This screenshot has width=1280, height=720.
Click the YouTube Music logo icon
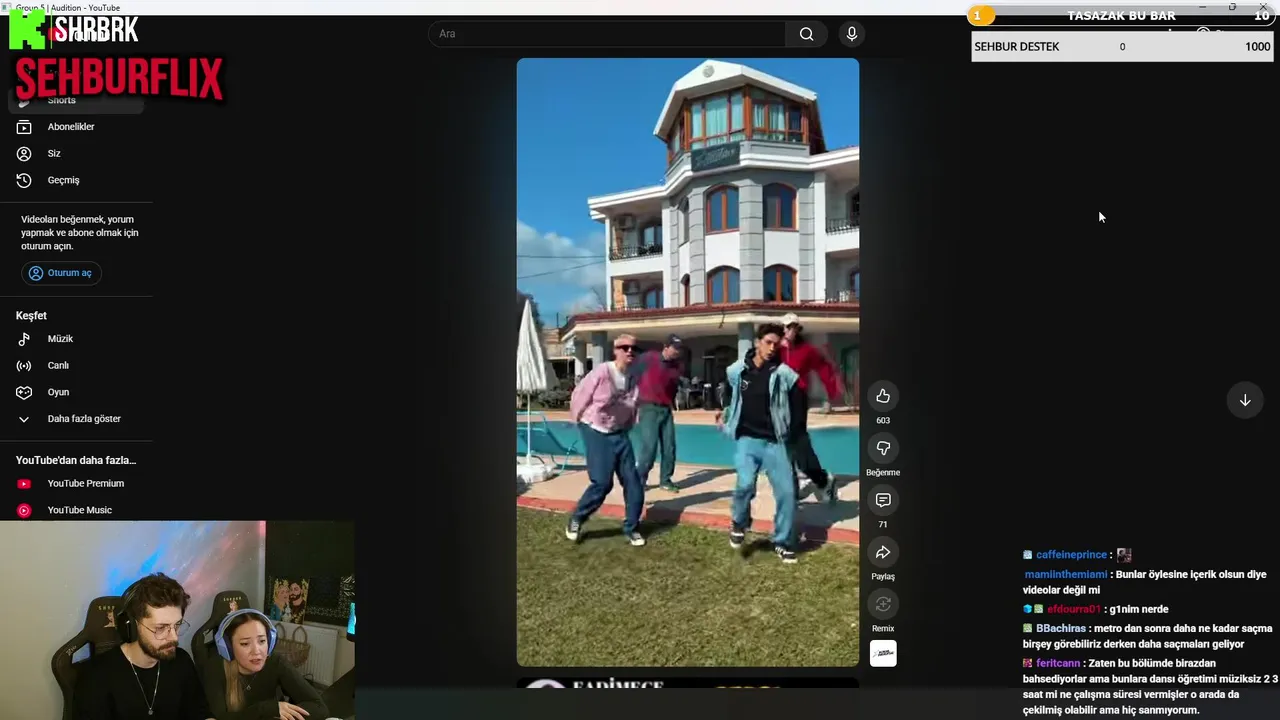24,510
